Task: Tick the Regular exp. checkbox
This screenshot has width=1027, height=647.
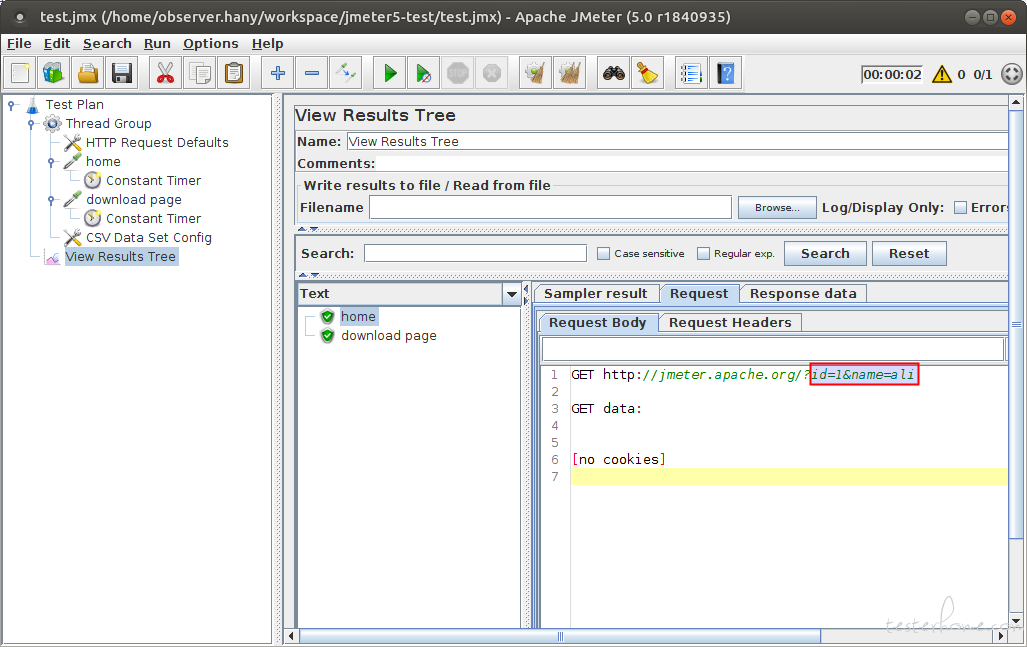Action: pyautogui.click(x=703, y=253)
